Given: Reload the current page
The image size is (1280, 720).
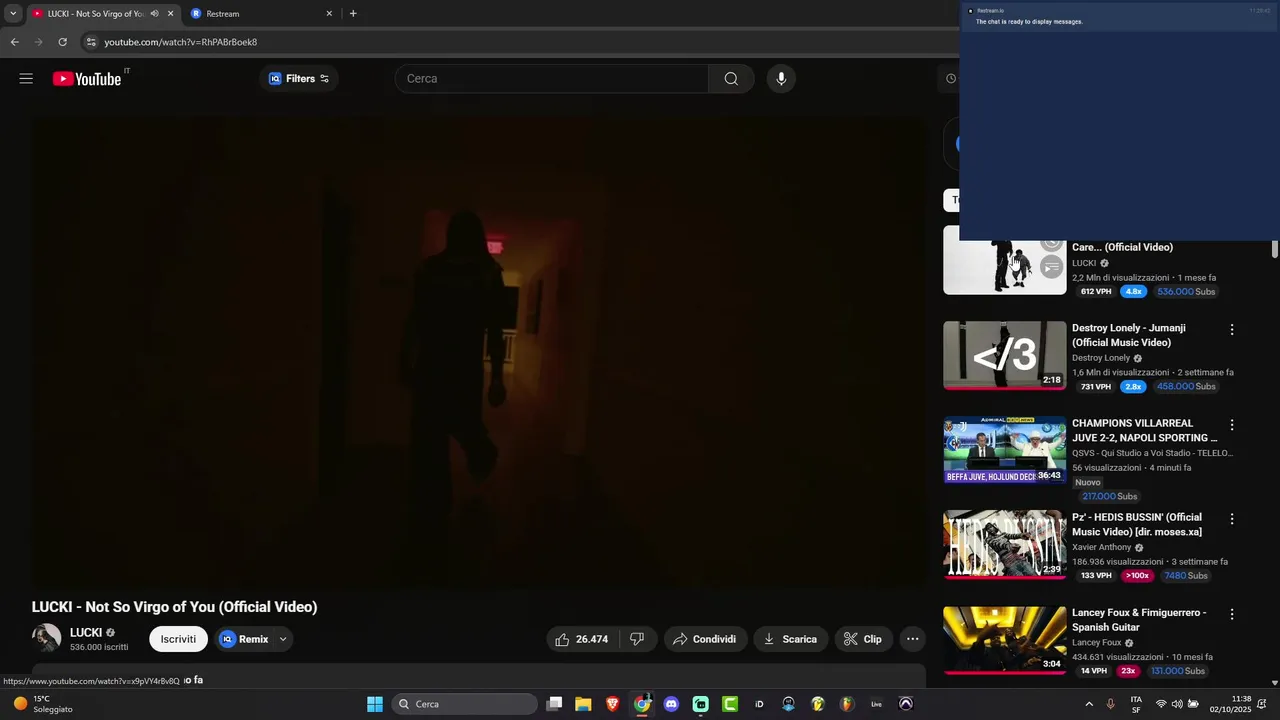Looking at the screenshot, I should [63, 42].
